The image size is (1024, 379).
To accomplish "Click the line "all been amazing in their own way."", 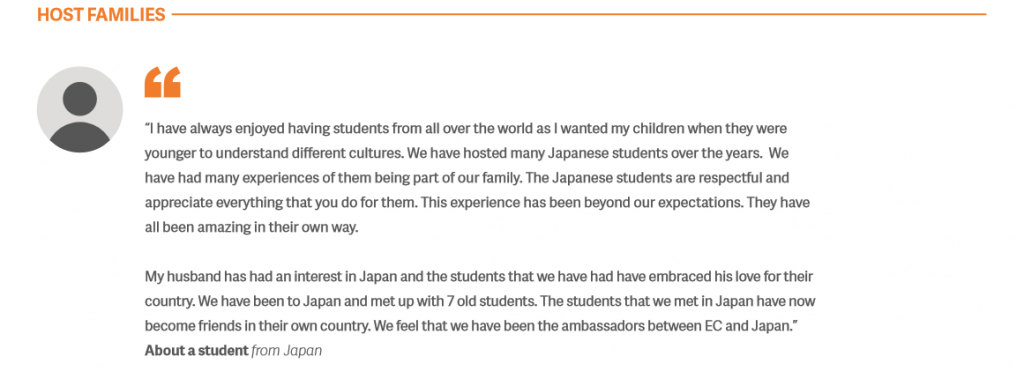I will (251, 227).
